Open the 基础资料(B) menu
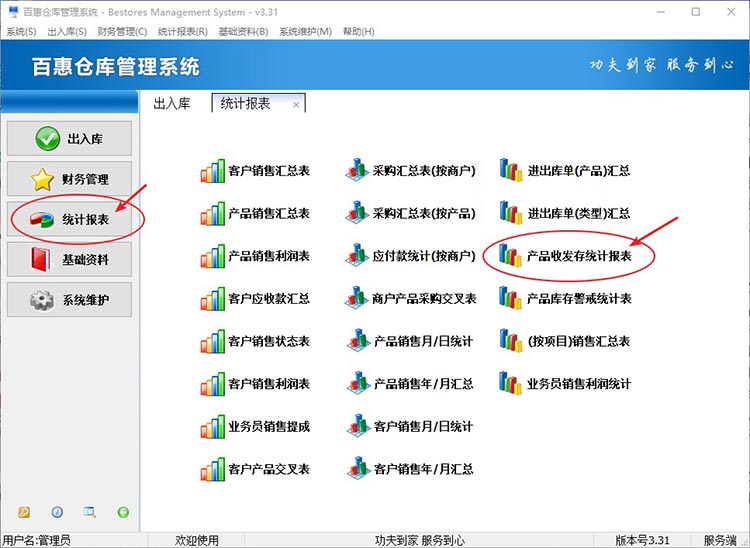 (243, 32)
